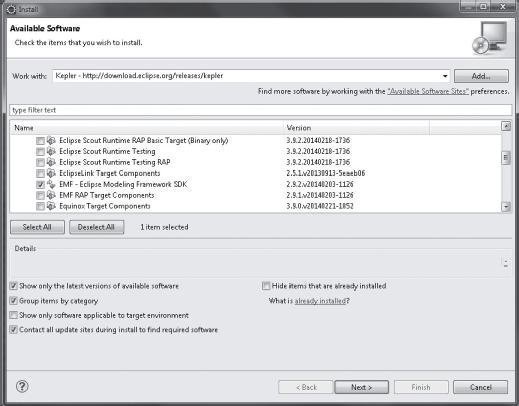The height and width of the screenshot is (406, 519).
Task: Click the list scrollbar down arrow
Action: pyautogui.click(x=506, y=207)
